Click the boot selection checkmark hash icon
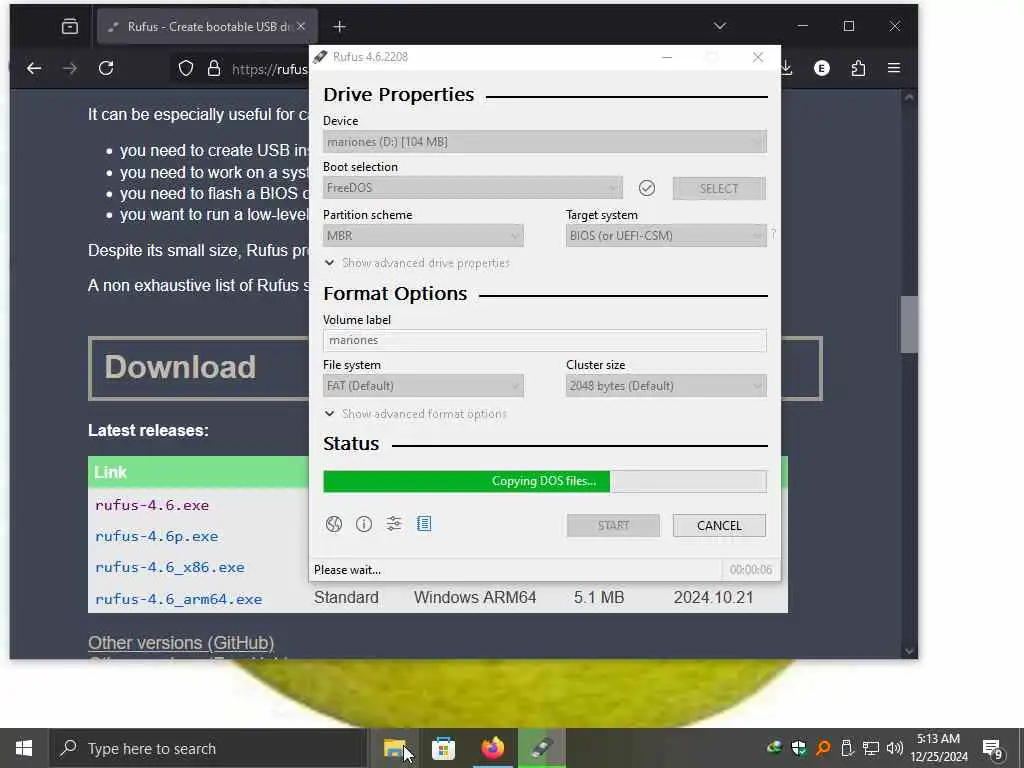 point(647,188)
